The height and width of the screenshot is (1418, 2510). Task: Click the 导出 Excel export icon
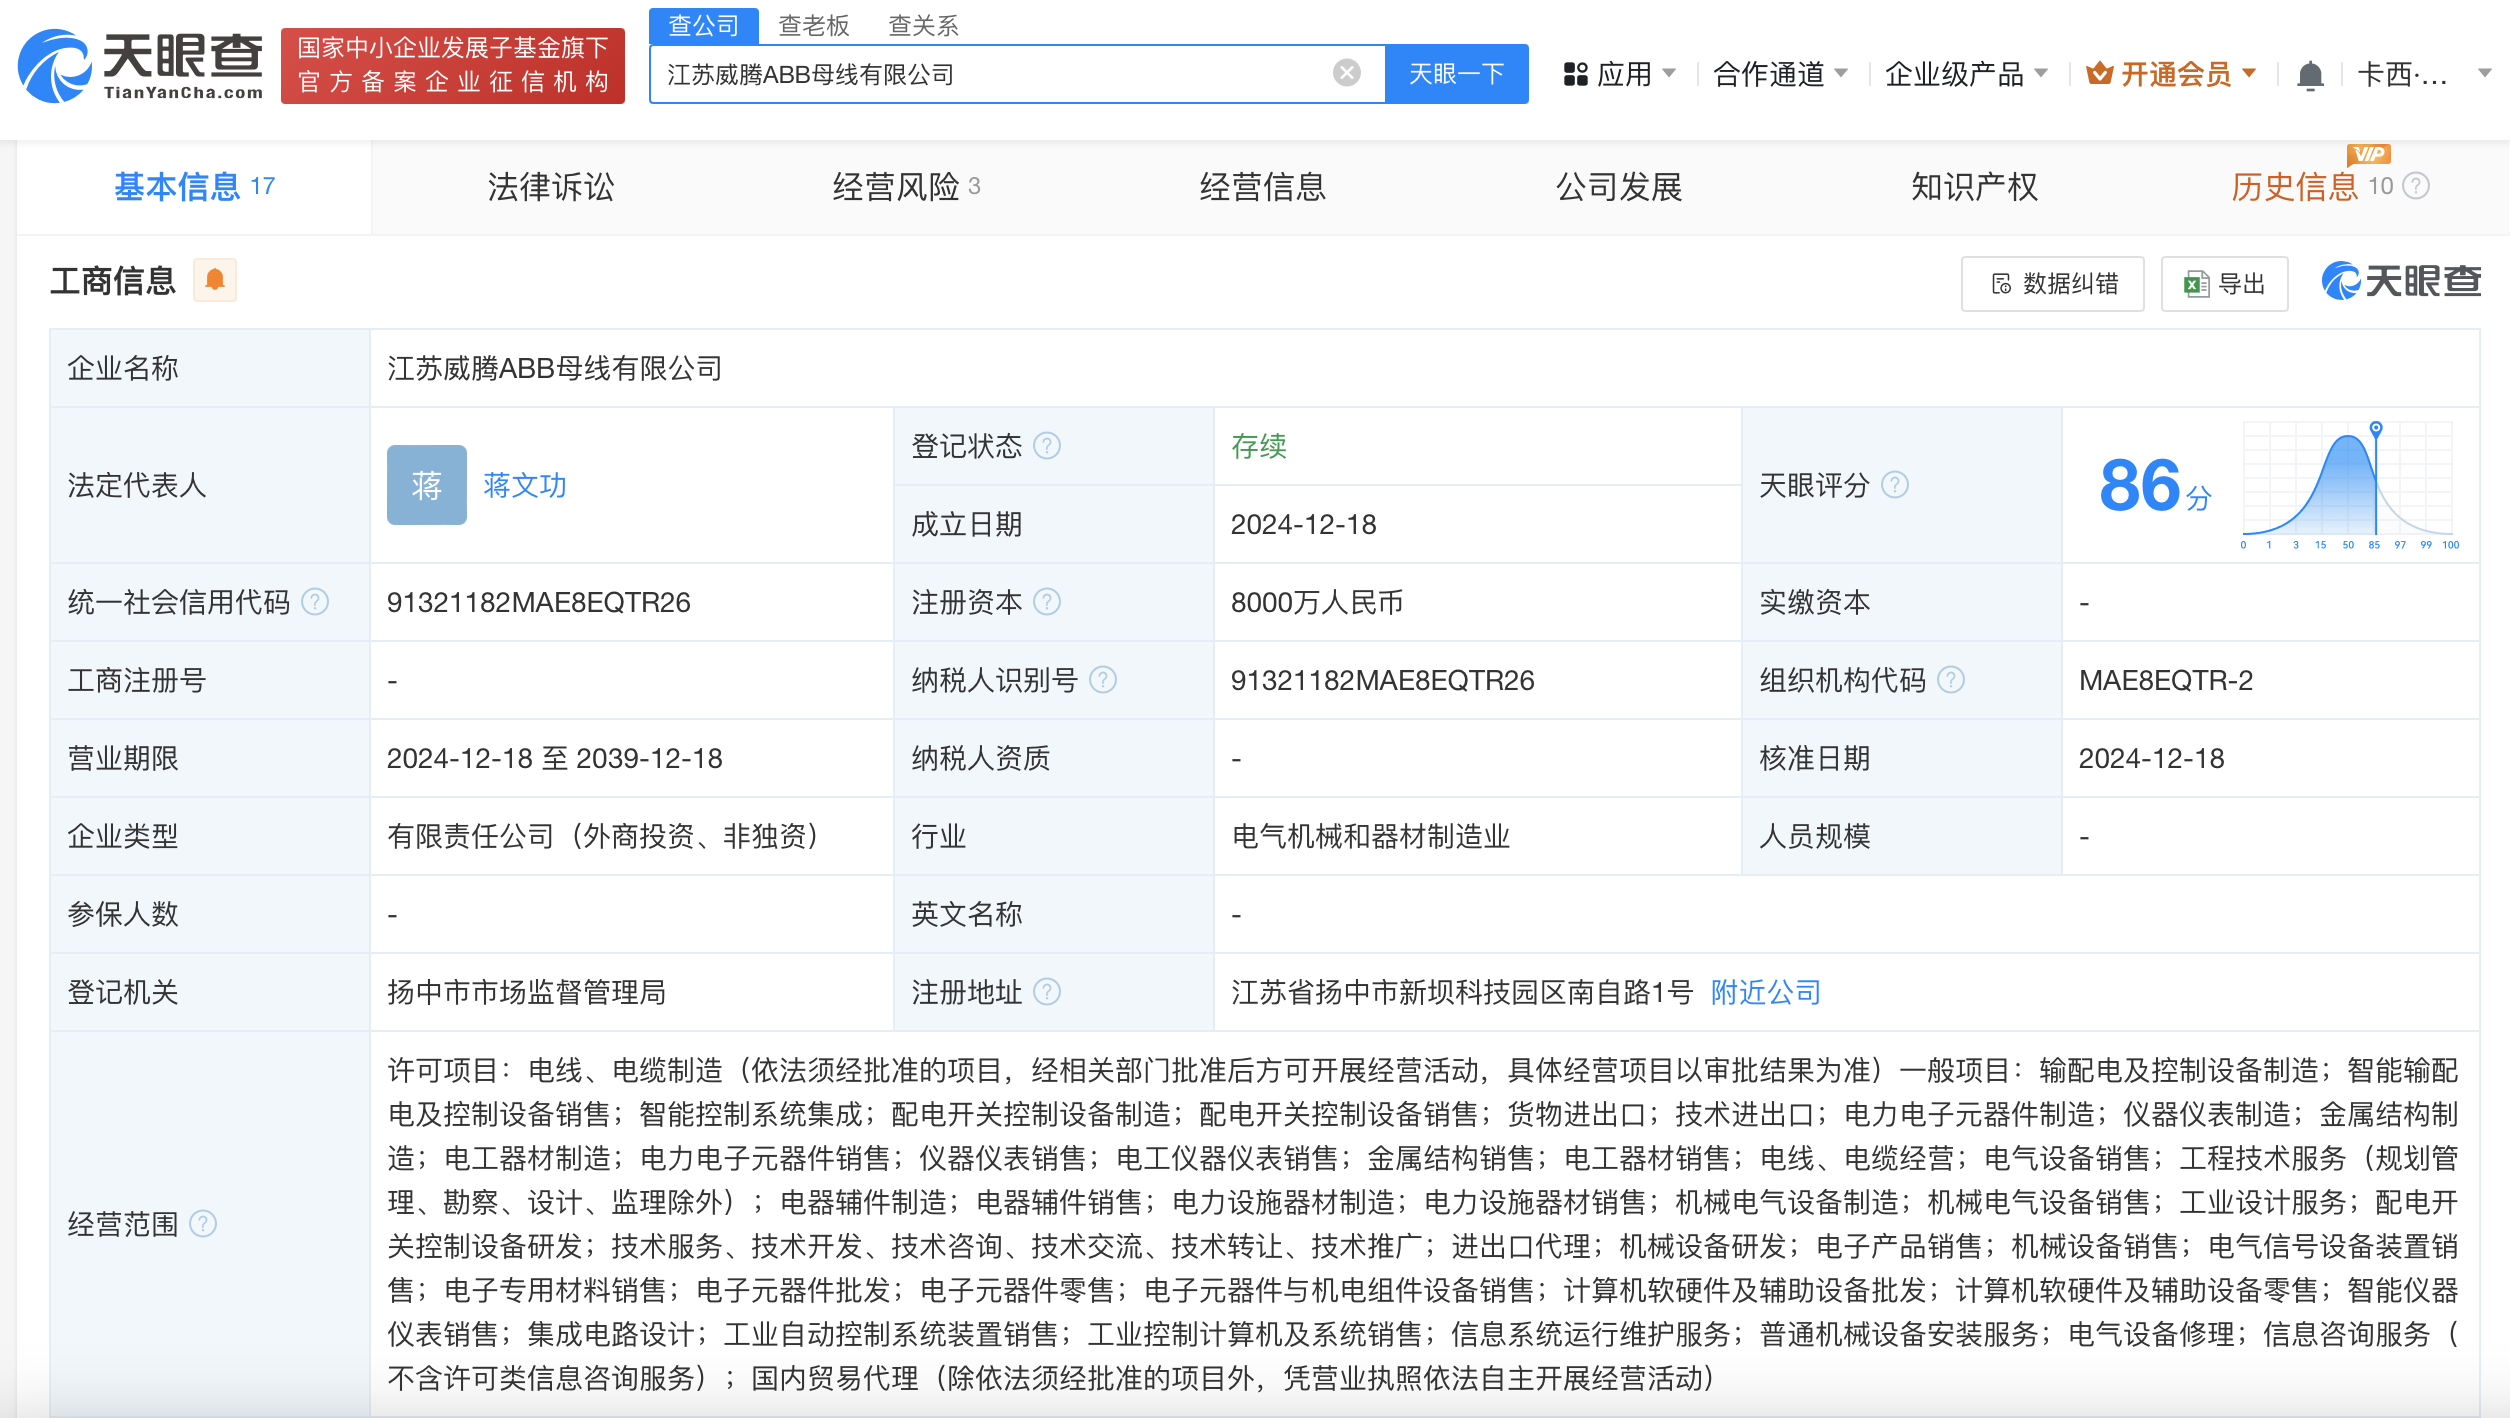click(x=2193, y=284)
